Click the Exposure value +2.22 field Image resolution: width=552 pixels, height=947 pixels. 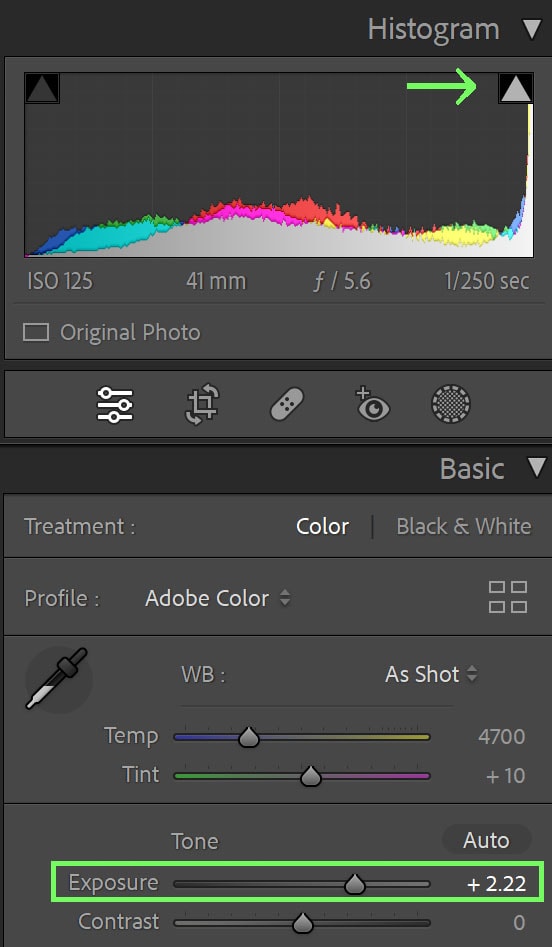[x=496, y=884]
